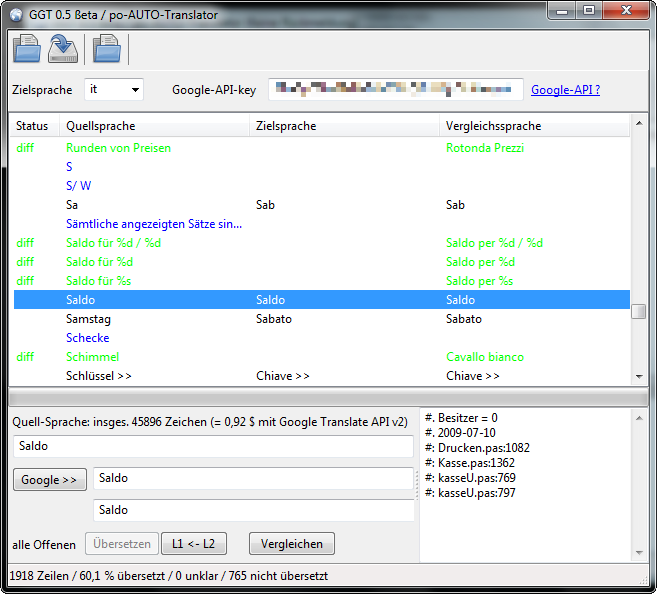The image size is (657, 594).
Task: Click the scroll up arrow of the list
Action: click(638, 125)
